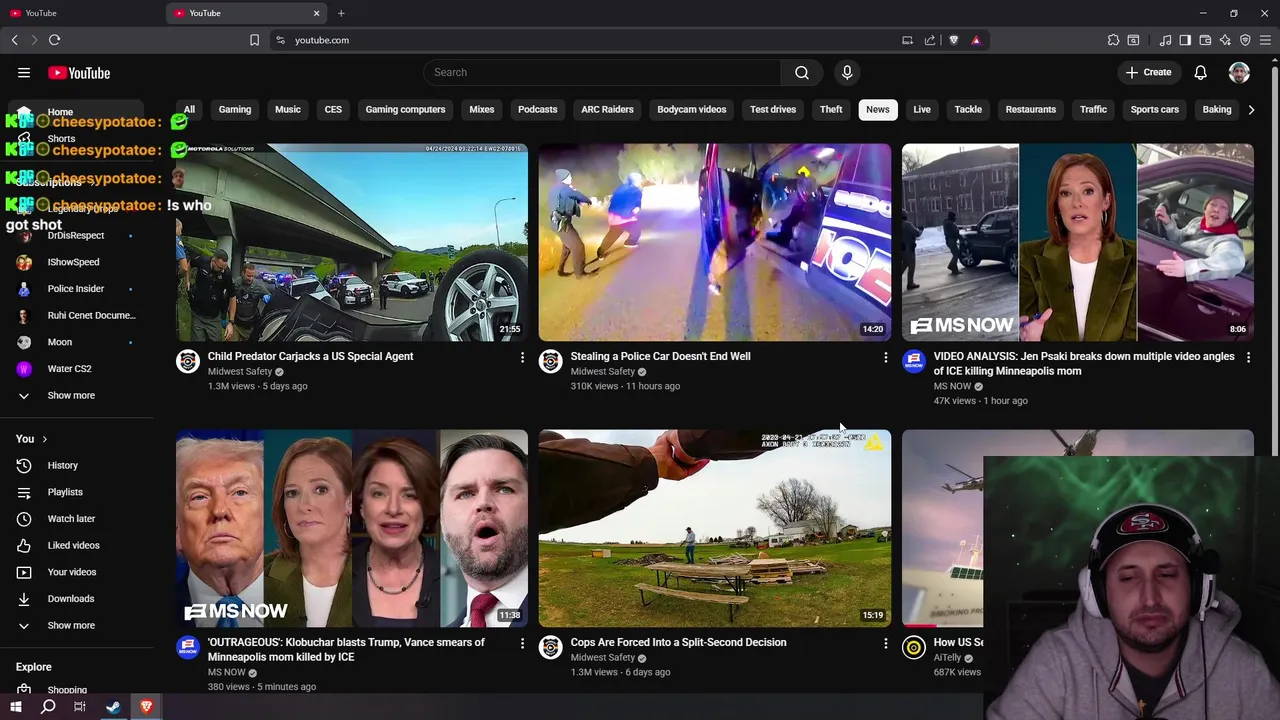
Task: Expand subscriptions with Show more
Action: (71, 395)
